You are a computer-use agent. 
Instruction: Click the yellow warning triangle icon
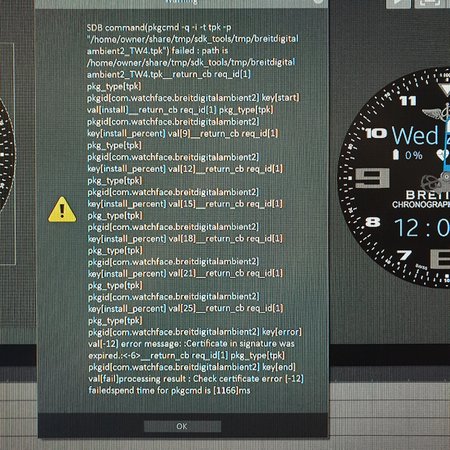[62, 210]
